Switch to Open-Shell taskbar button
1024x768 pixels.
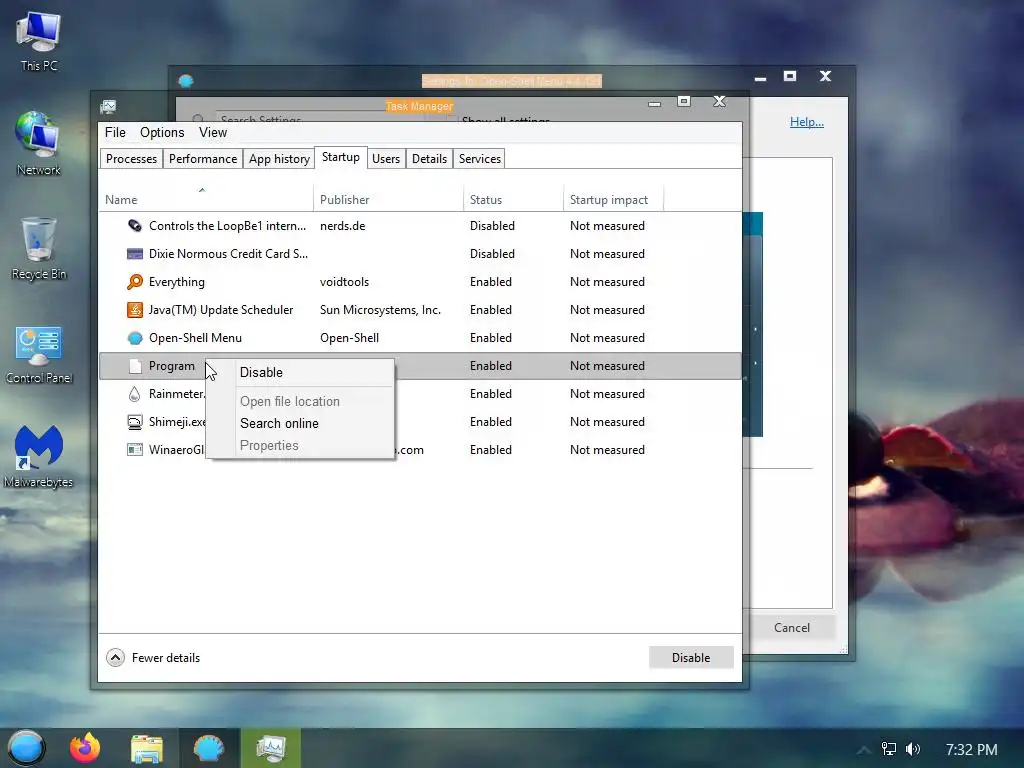(209, 748)
